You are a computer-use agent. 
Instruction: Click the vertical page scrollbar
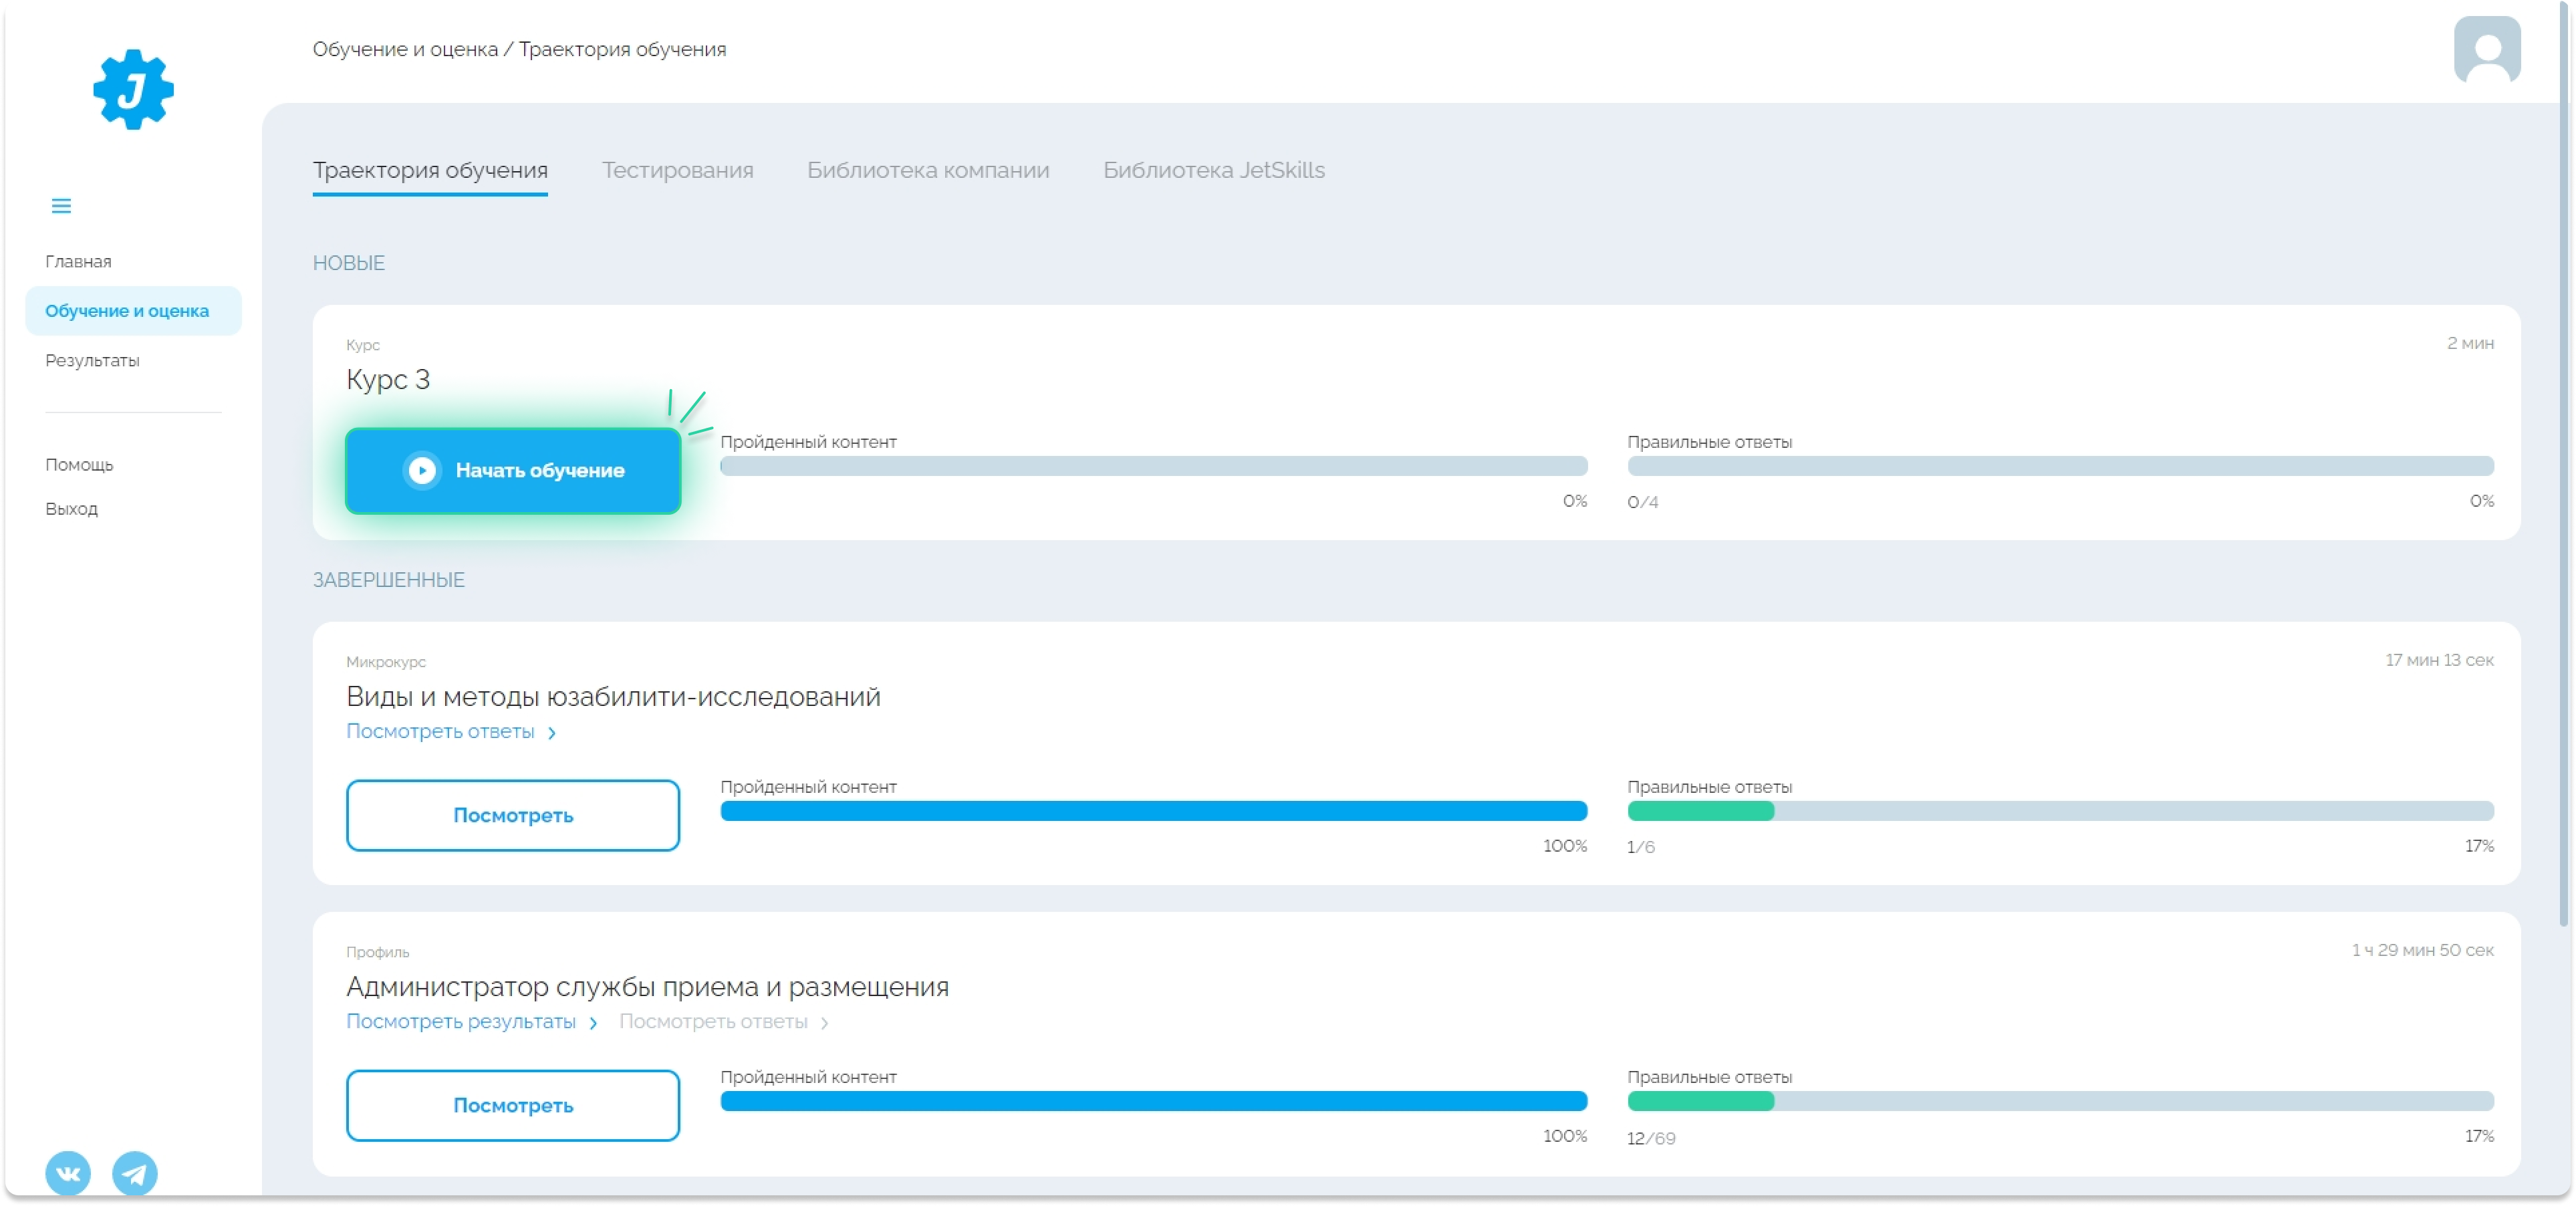(2564, 465)
